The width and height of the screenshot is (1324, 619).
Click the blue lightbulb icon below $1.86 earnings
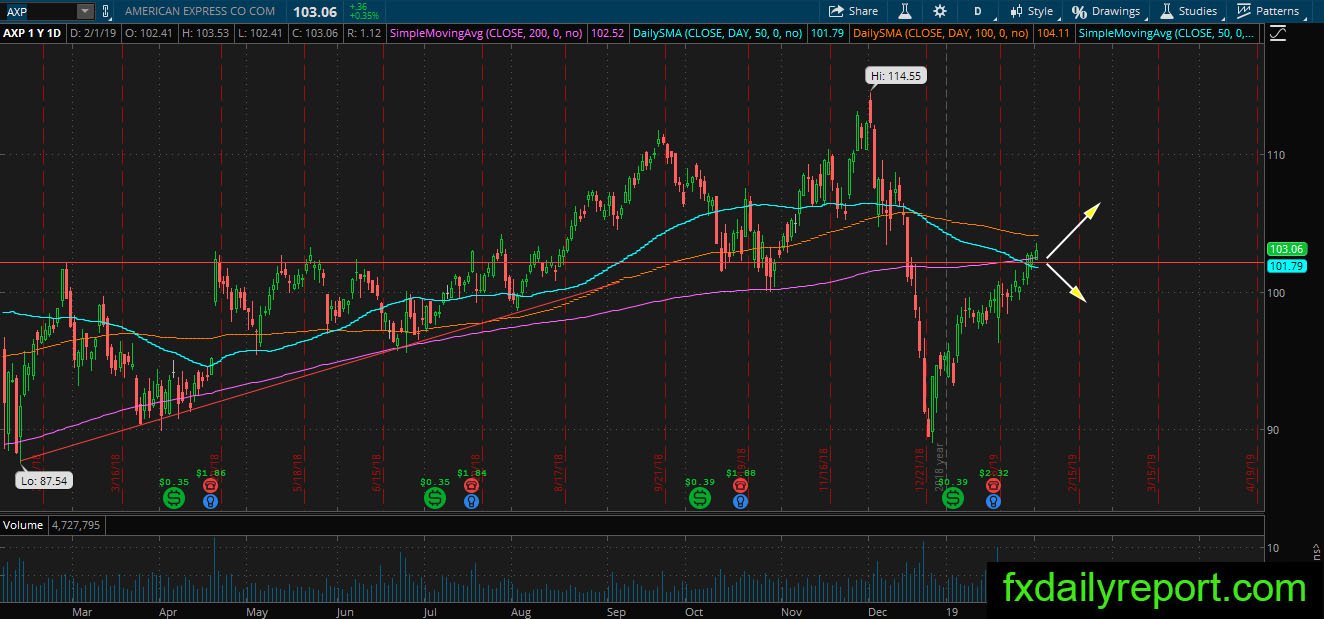click(x=210, y=501)
